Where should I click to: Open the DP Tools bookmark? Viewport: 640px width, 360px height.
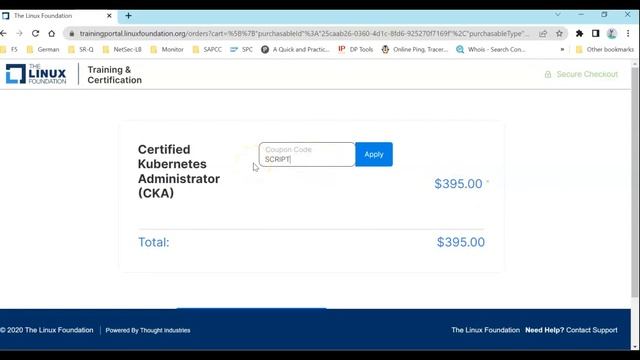pos(356,49)
